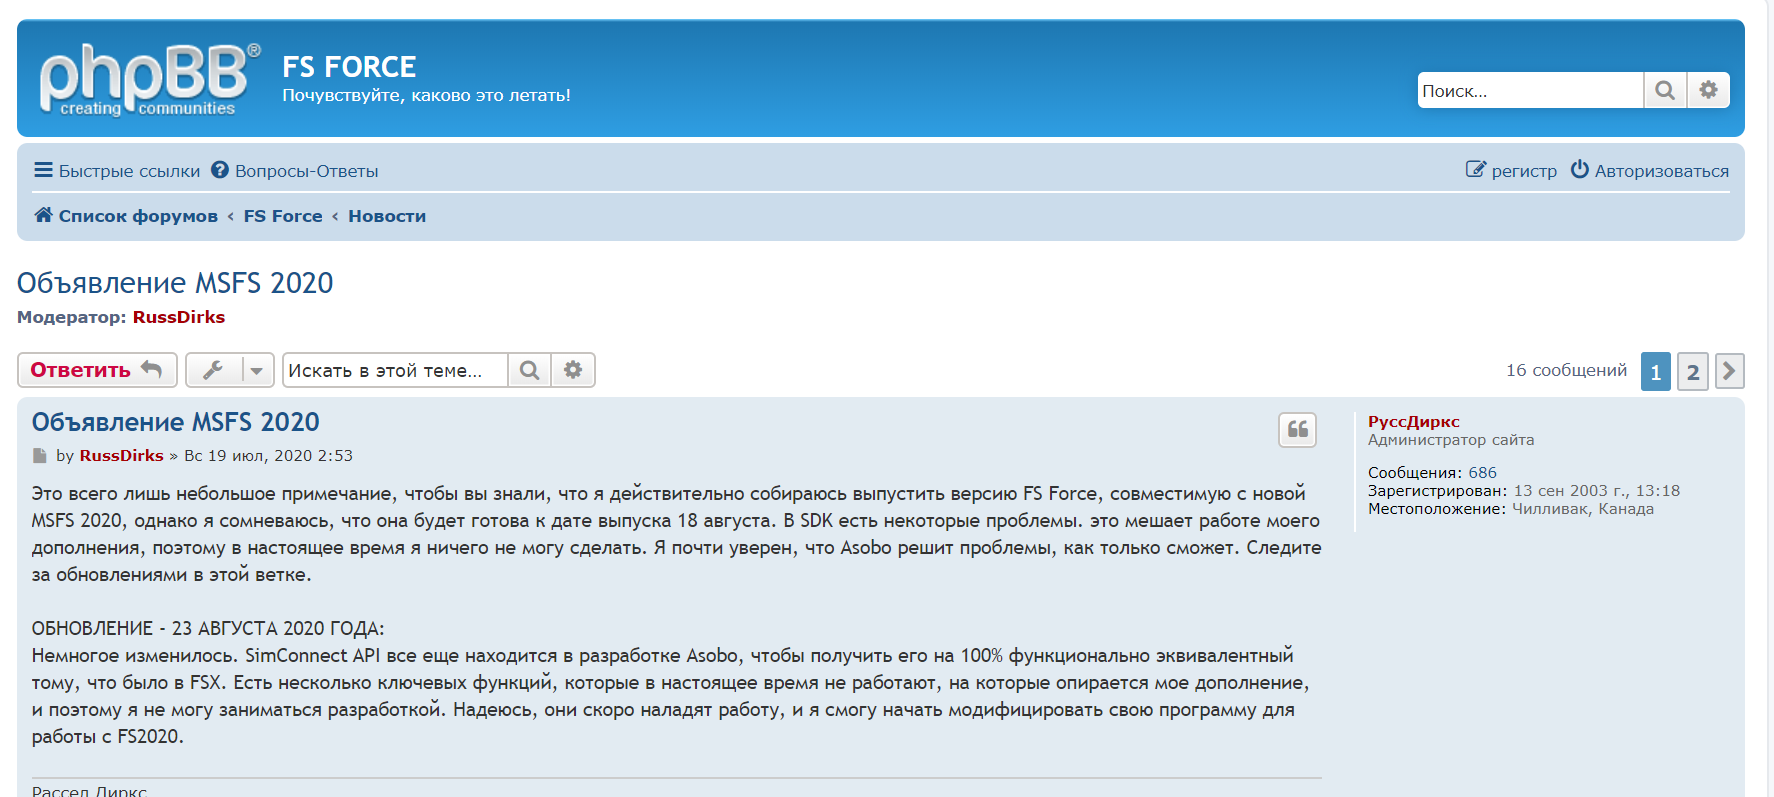Go to next page using arrow button
1774x797 pixels.
pyautogui.click(x=1730, y=371)
